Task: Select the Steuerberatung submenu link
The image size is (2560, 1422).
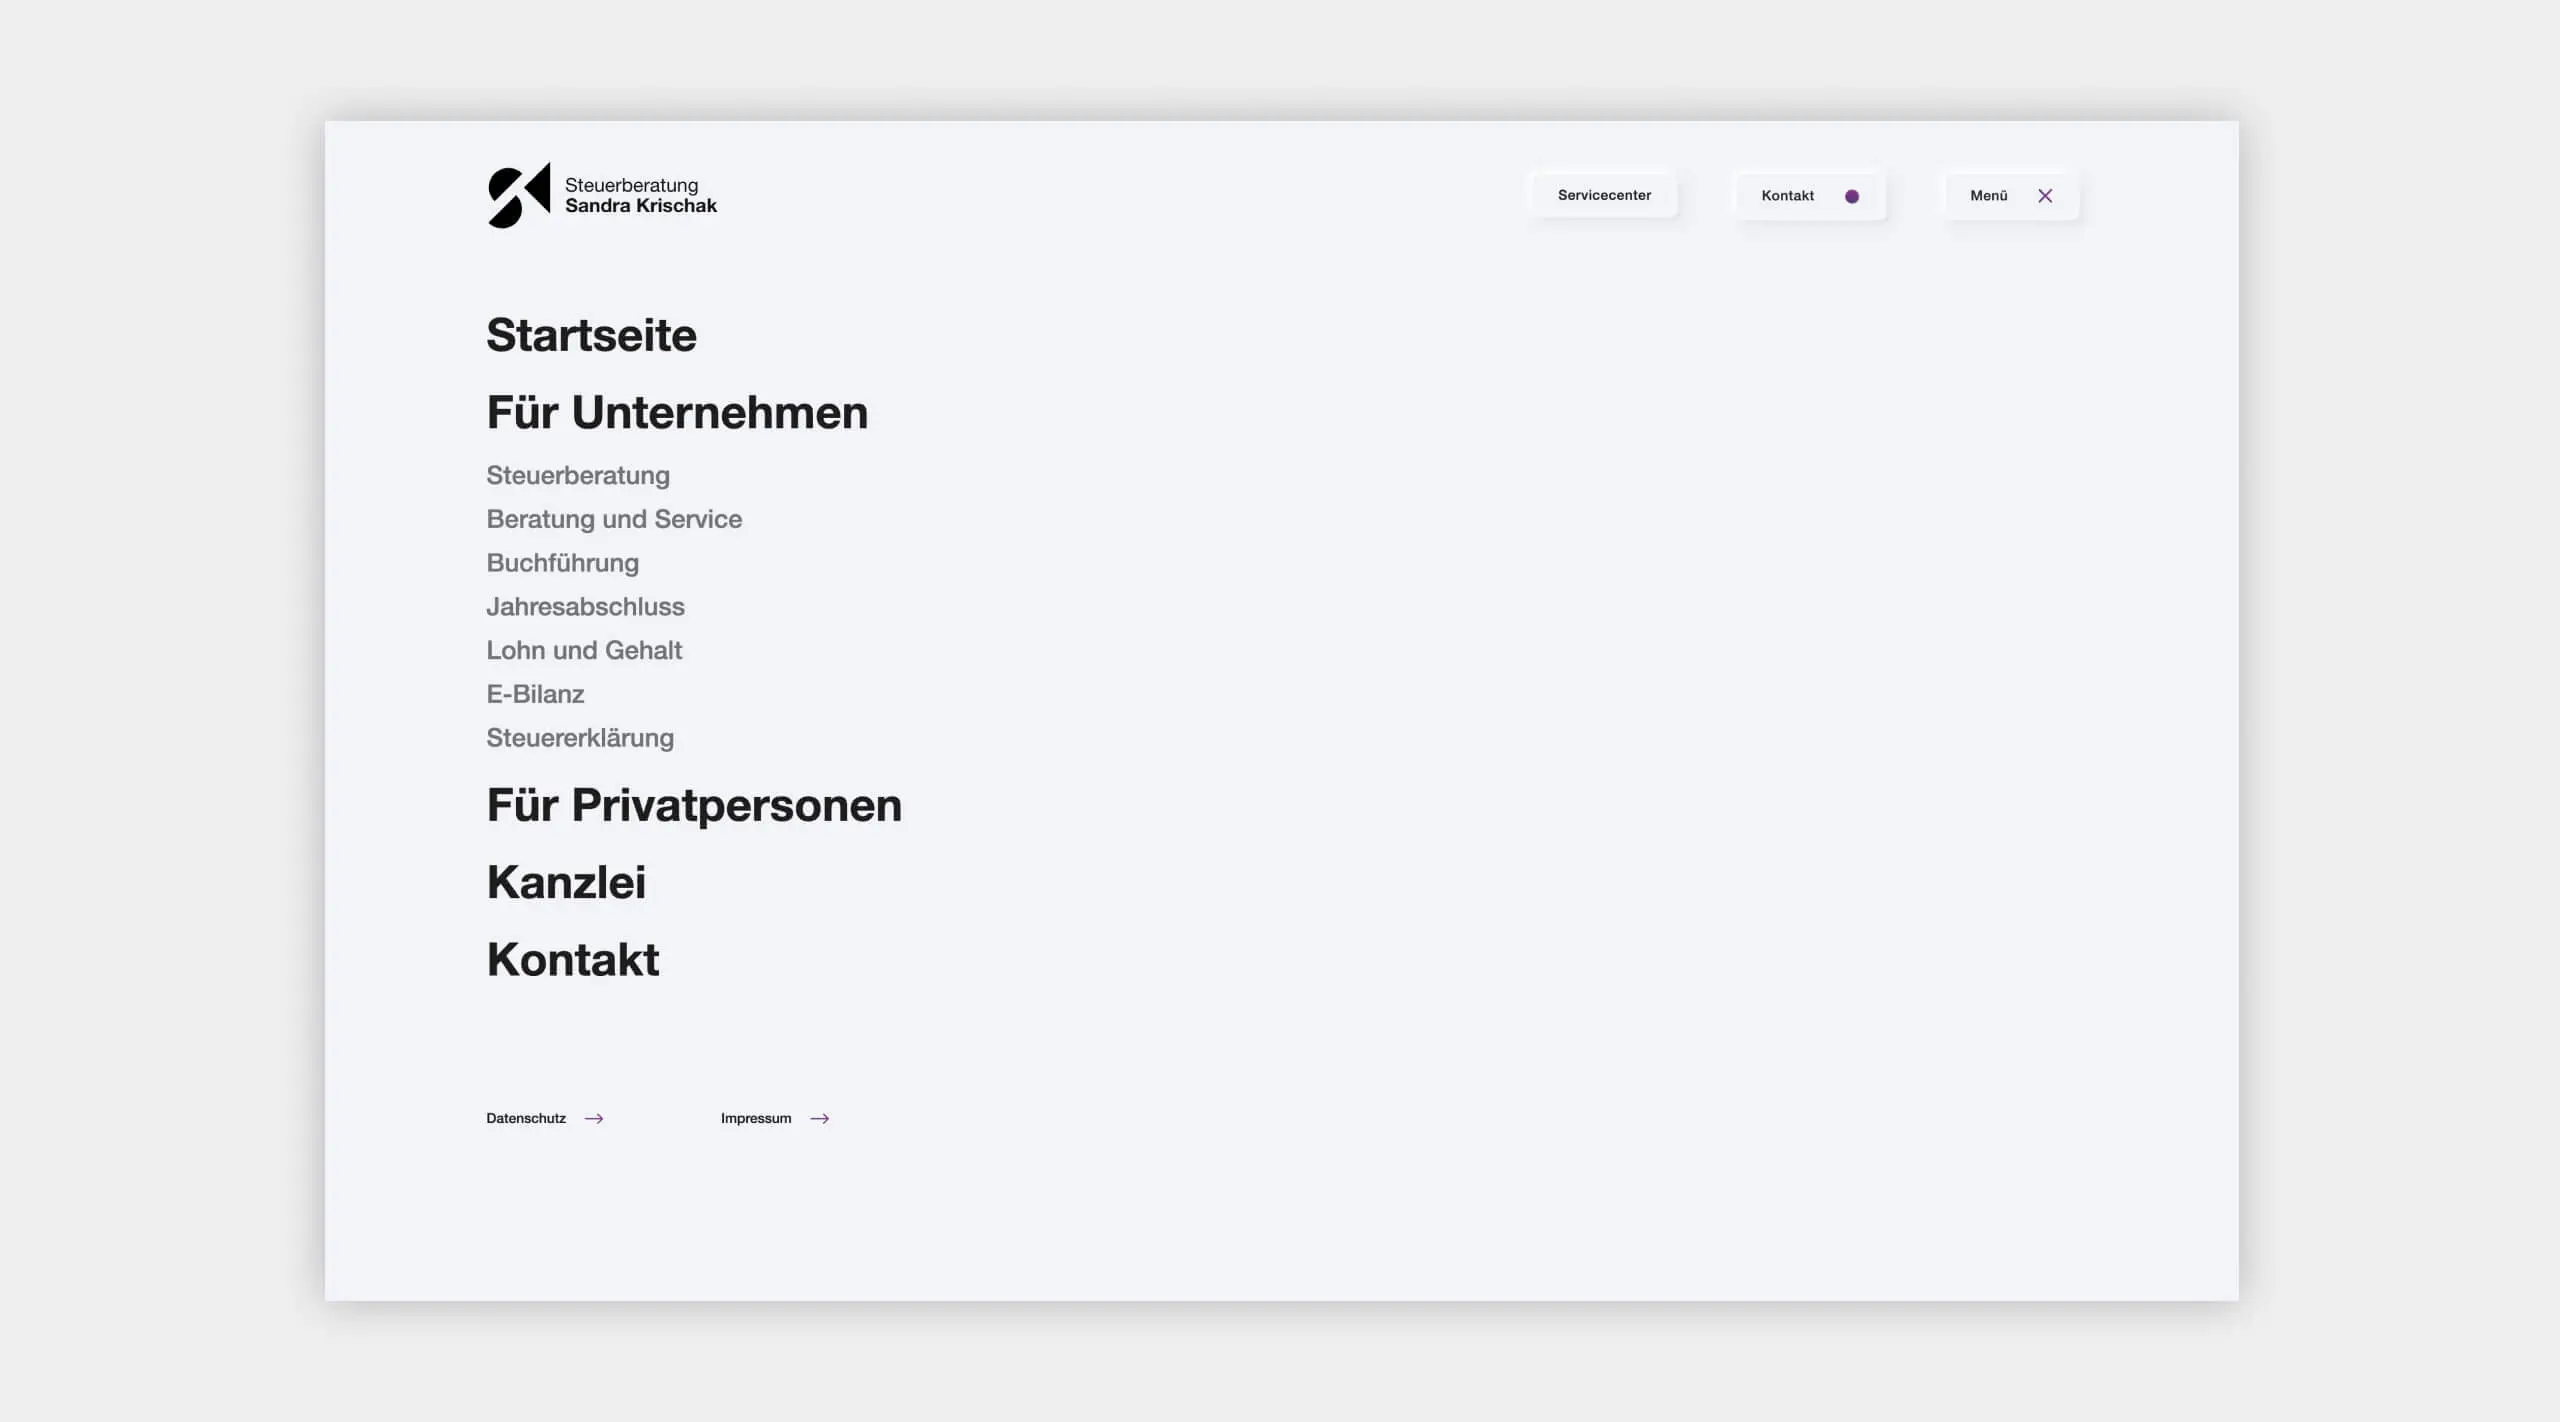Action: click(x=578, y=476)
